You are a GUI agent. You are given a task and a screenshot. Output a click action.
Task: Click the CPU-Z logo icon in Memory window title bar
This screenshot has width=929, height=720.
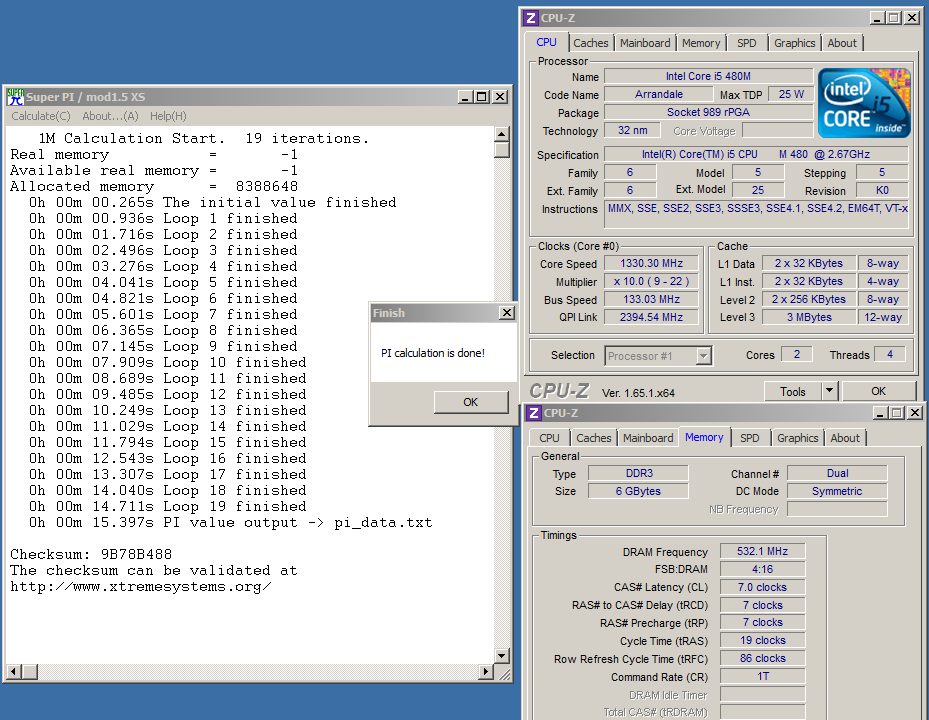click(x=534, y=413)
